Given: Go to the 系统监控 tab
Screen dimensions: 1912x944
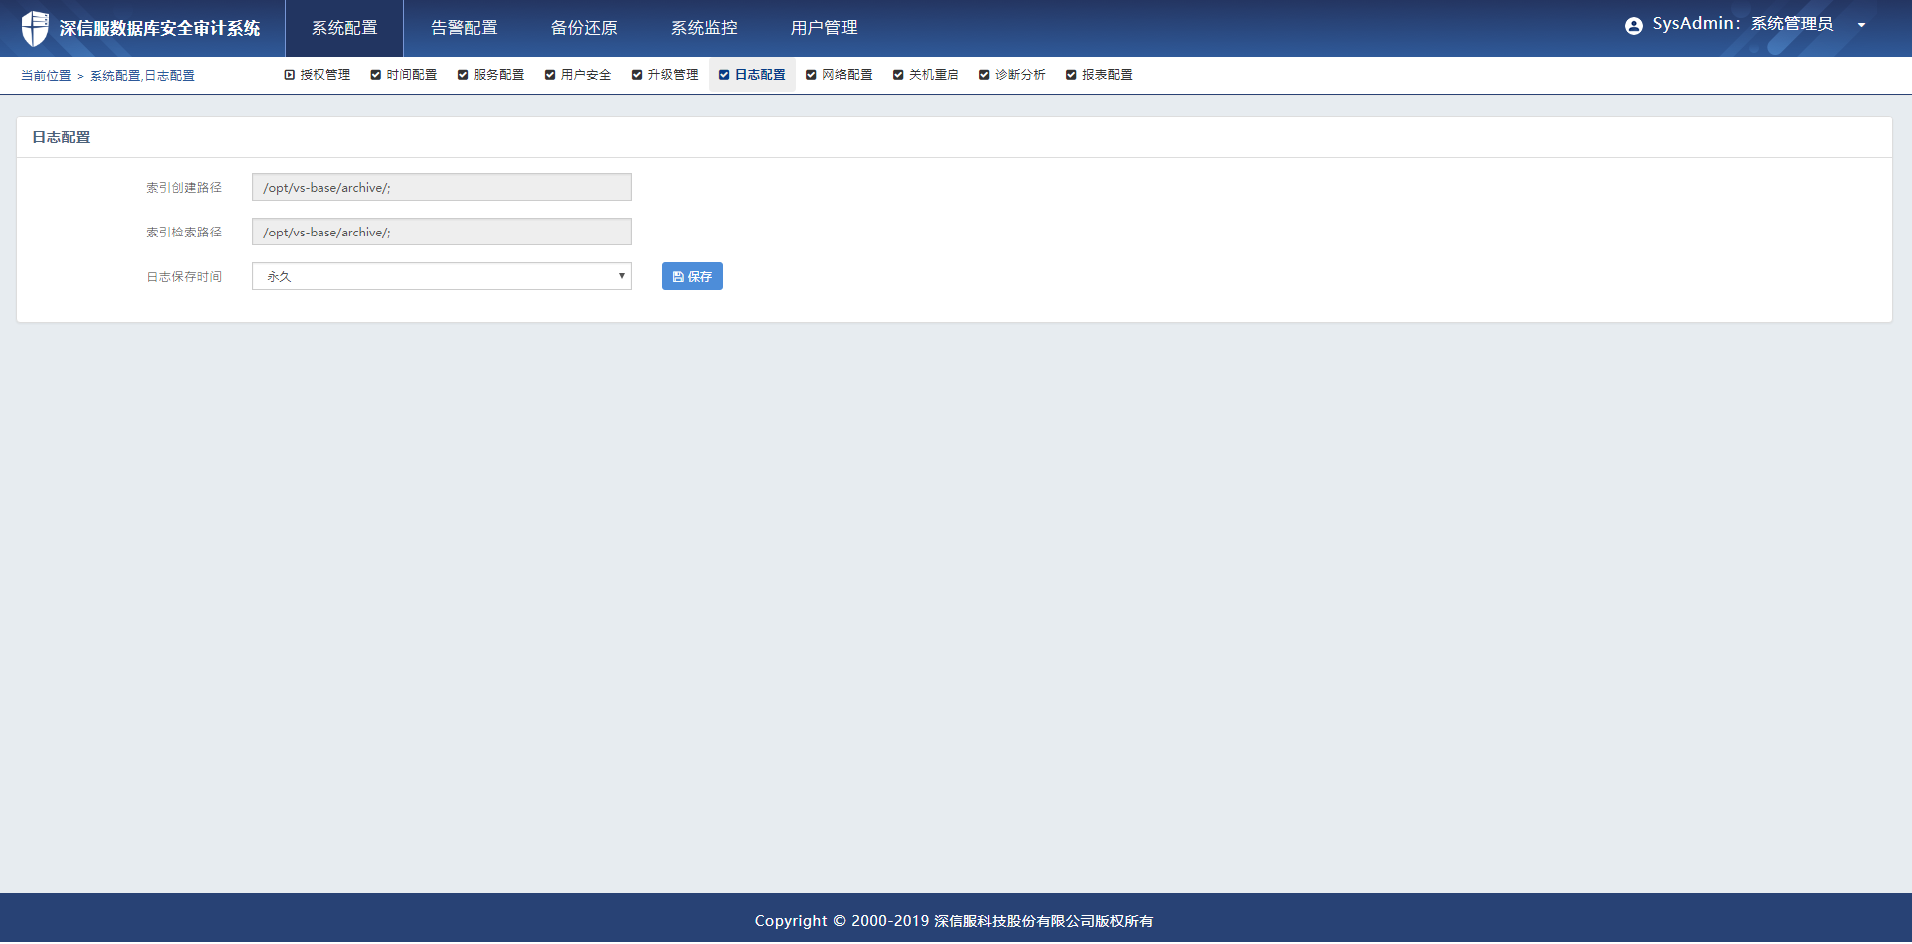Looking at the screenshot, I should point(704,28).
